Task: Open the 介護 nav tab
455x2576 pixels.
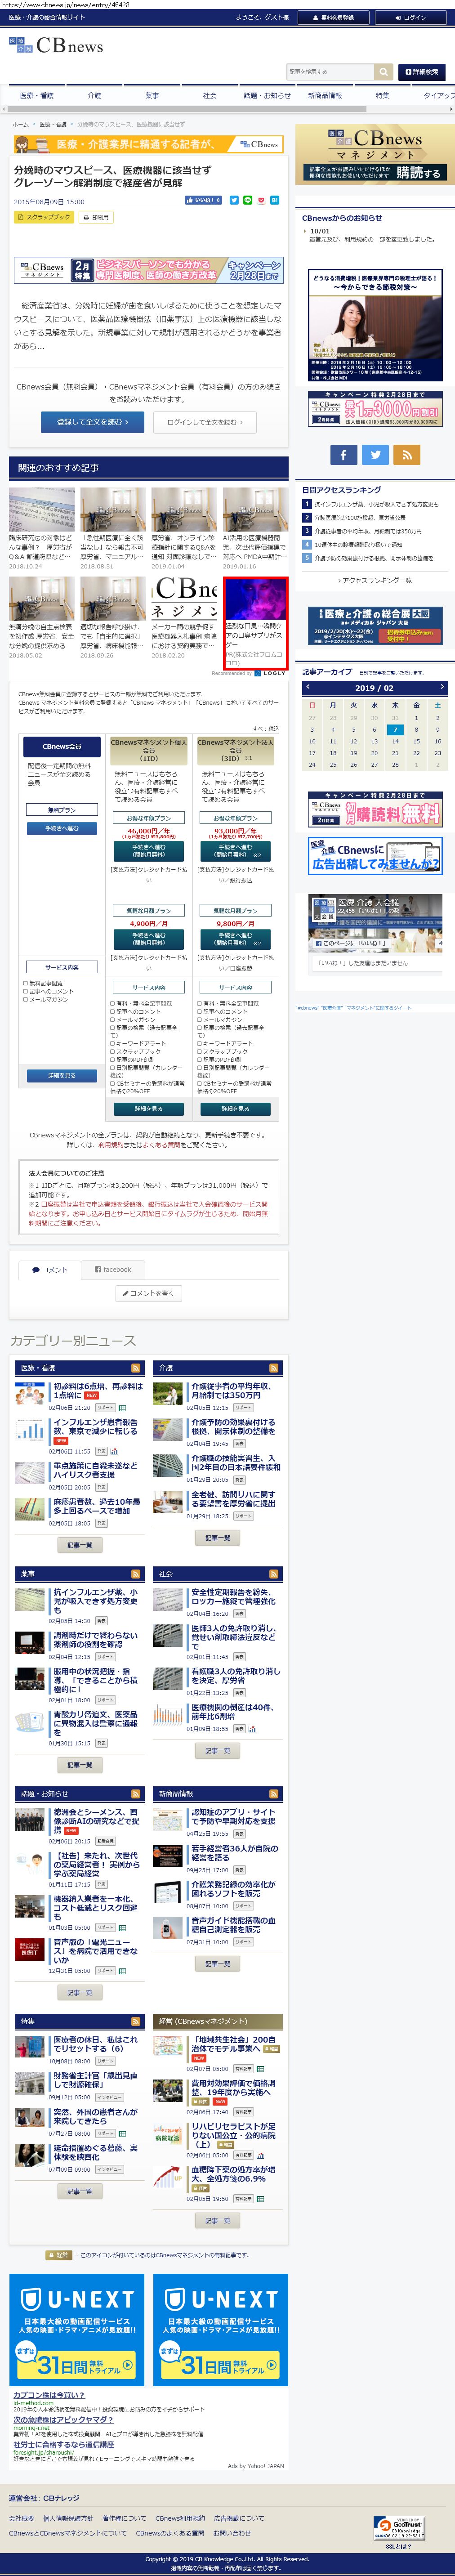Action: (x=94, y=95)
